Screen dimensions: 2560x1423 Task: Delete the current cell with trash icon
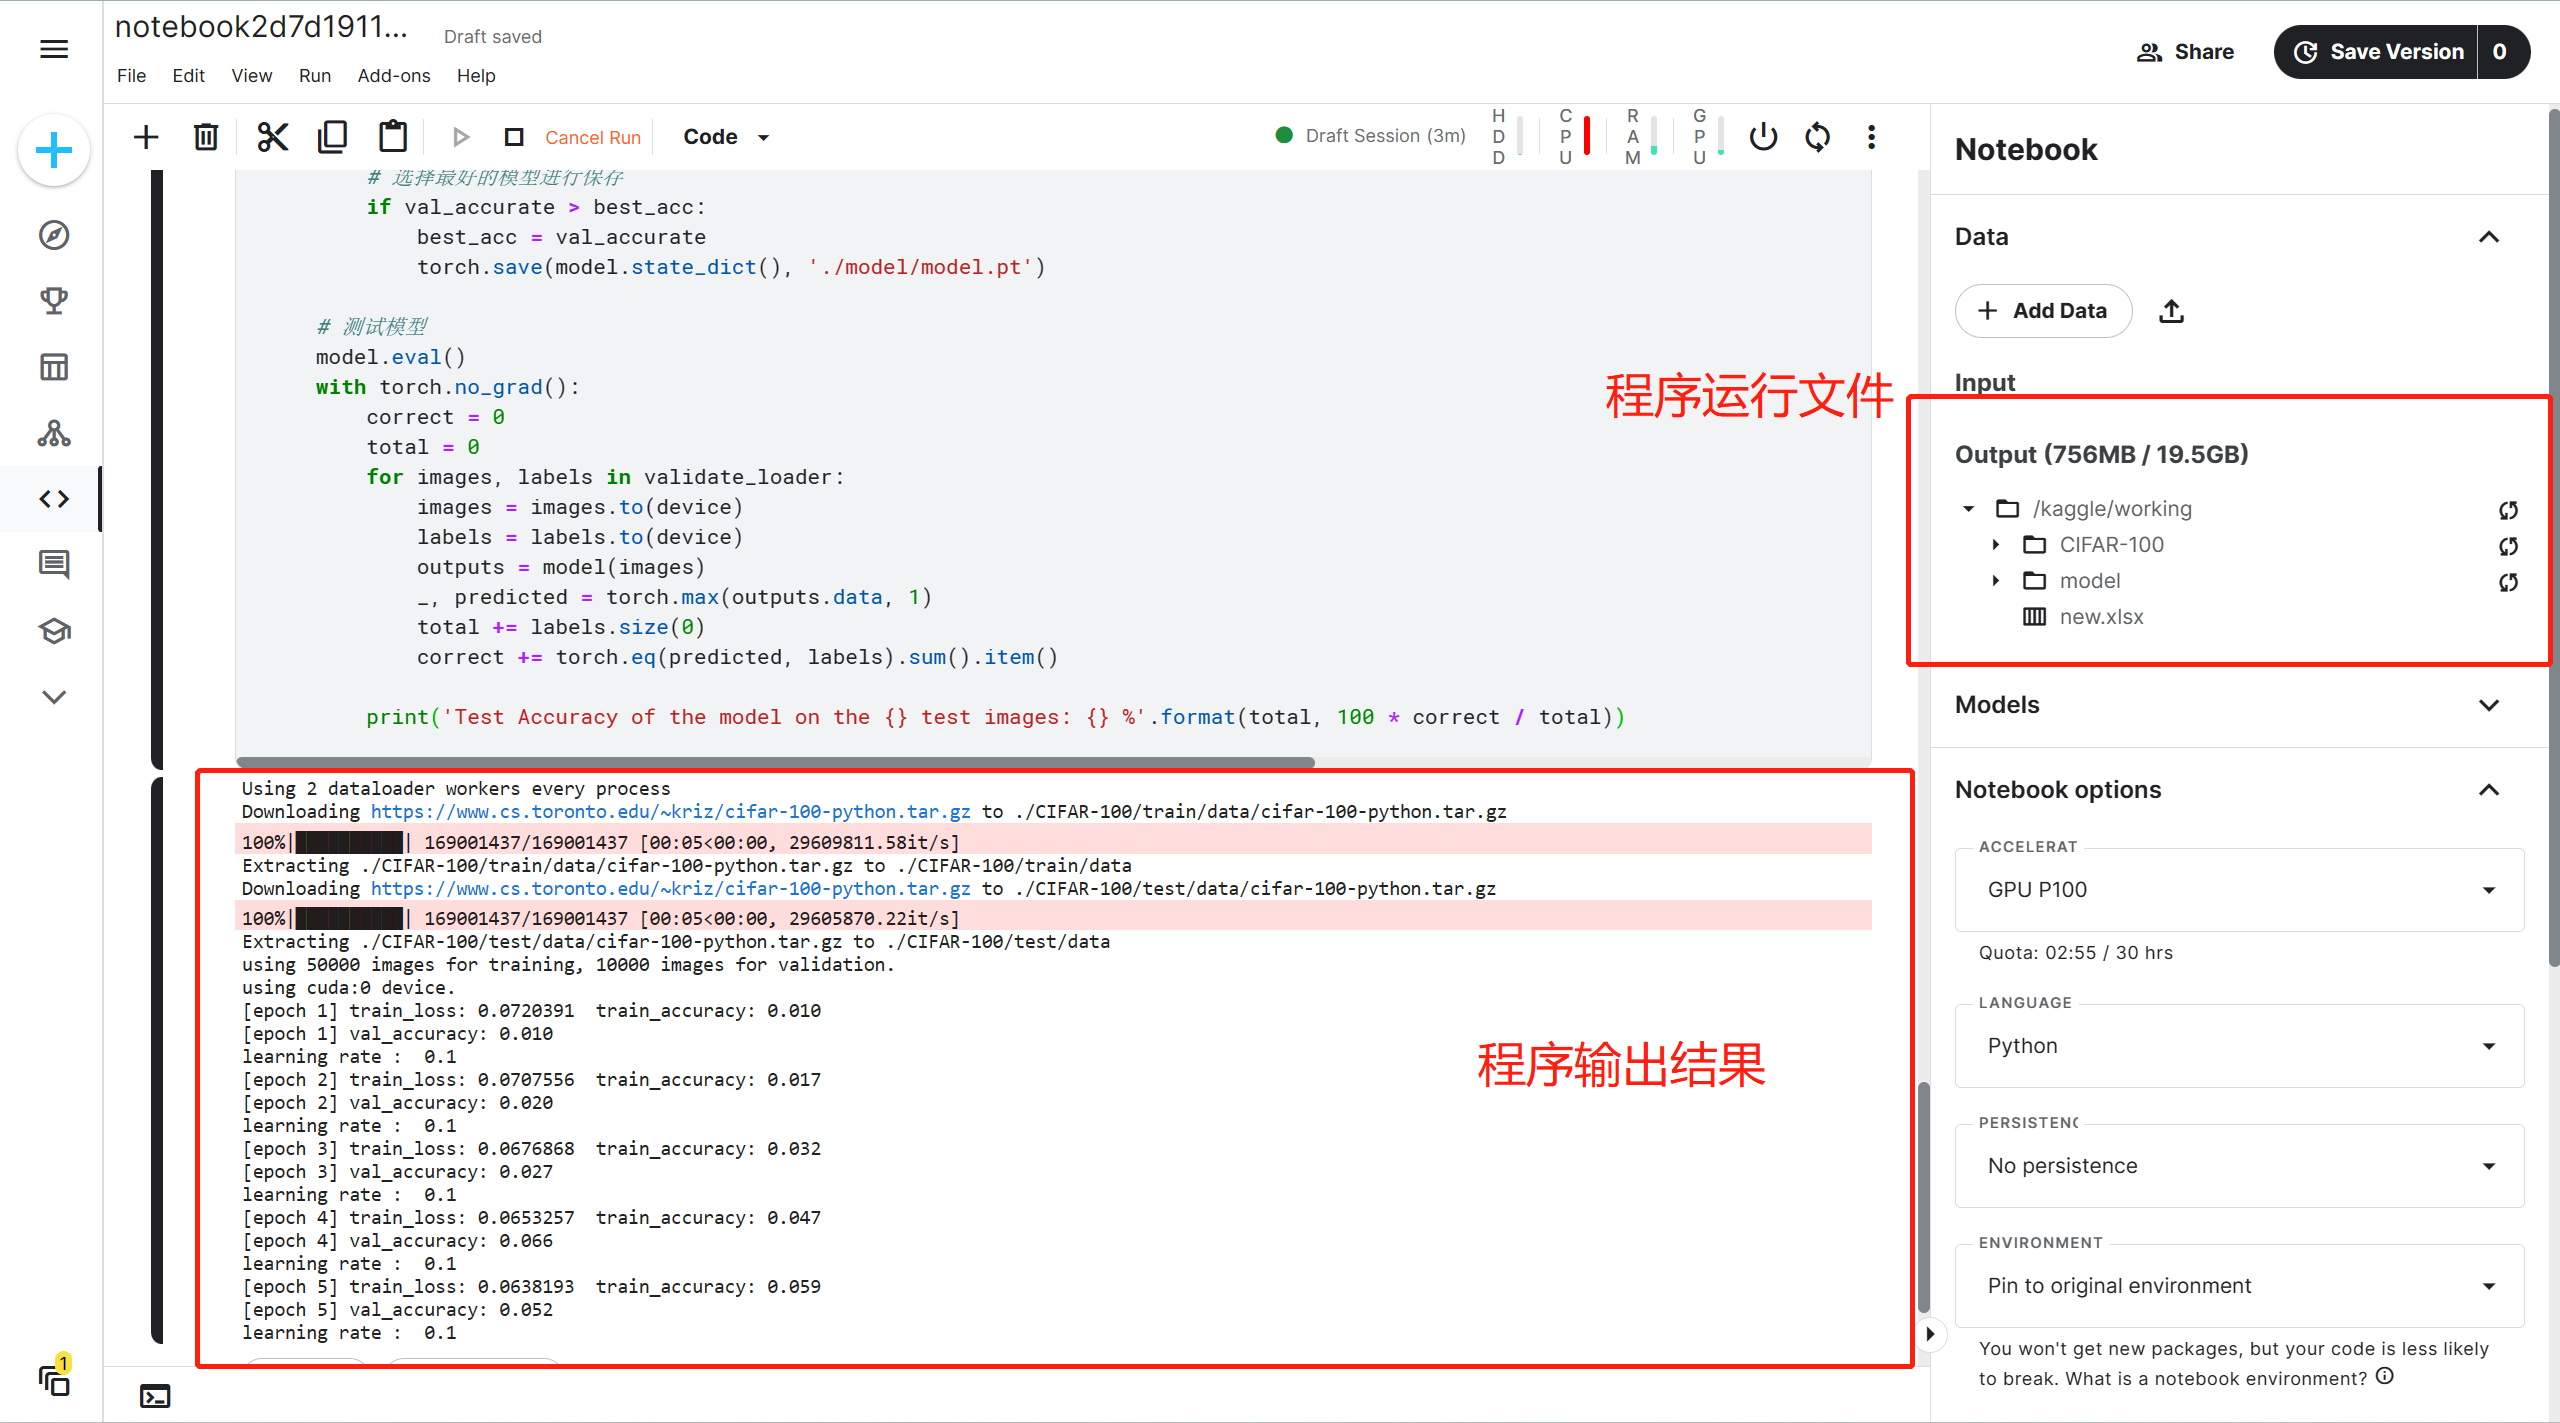(x=206, y=137)
